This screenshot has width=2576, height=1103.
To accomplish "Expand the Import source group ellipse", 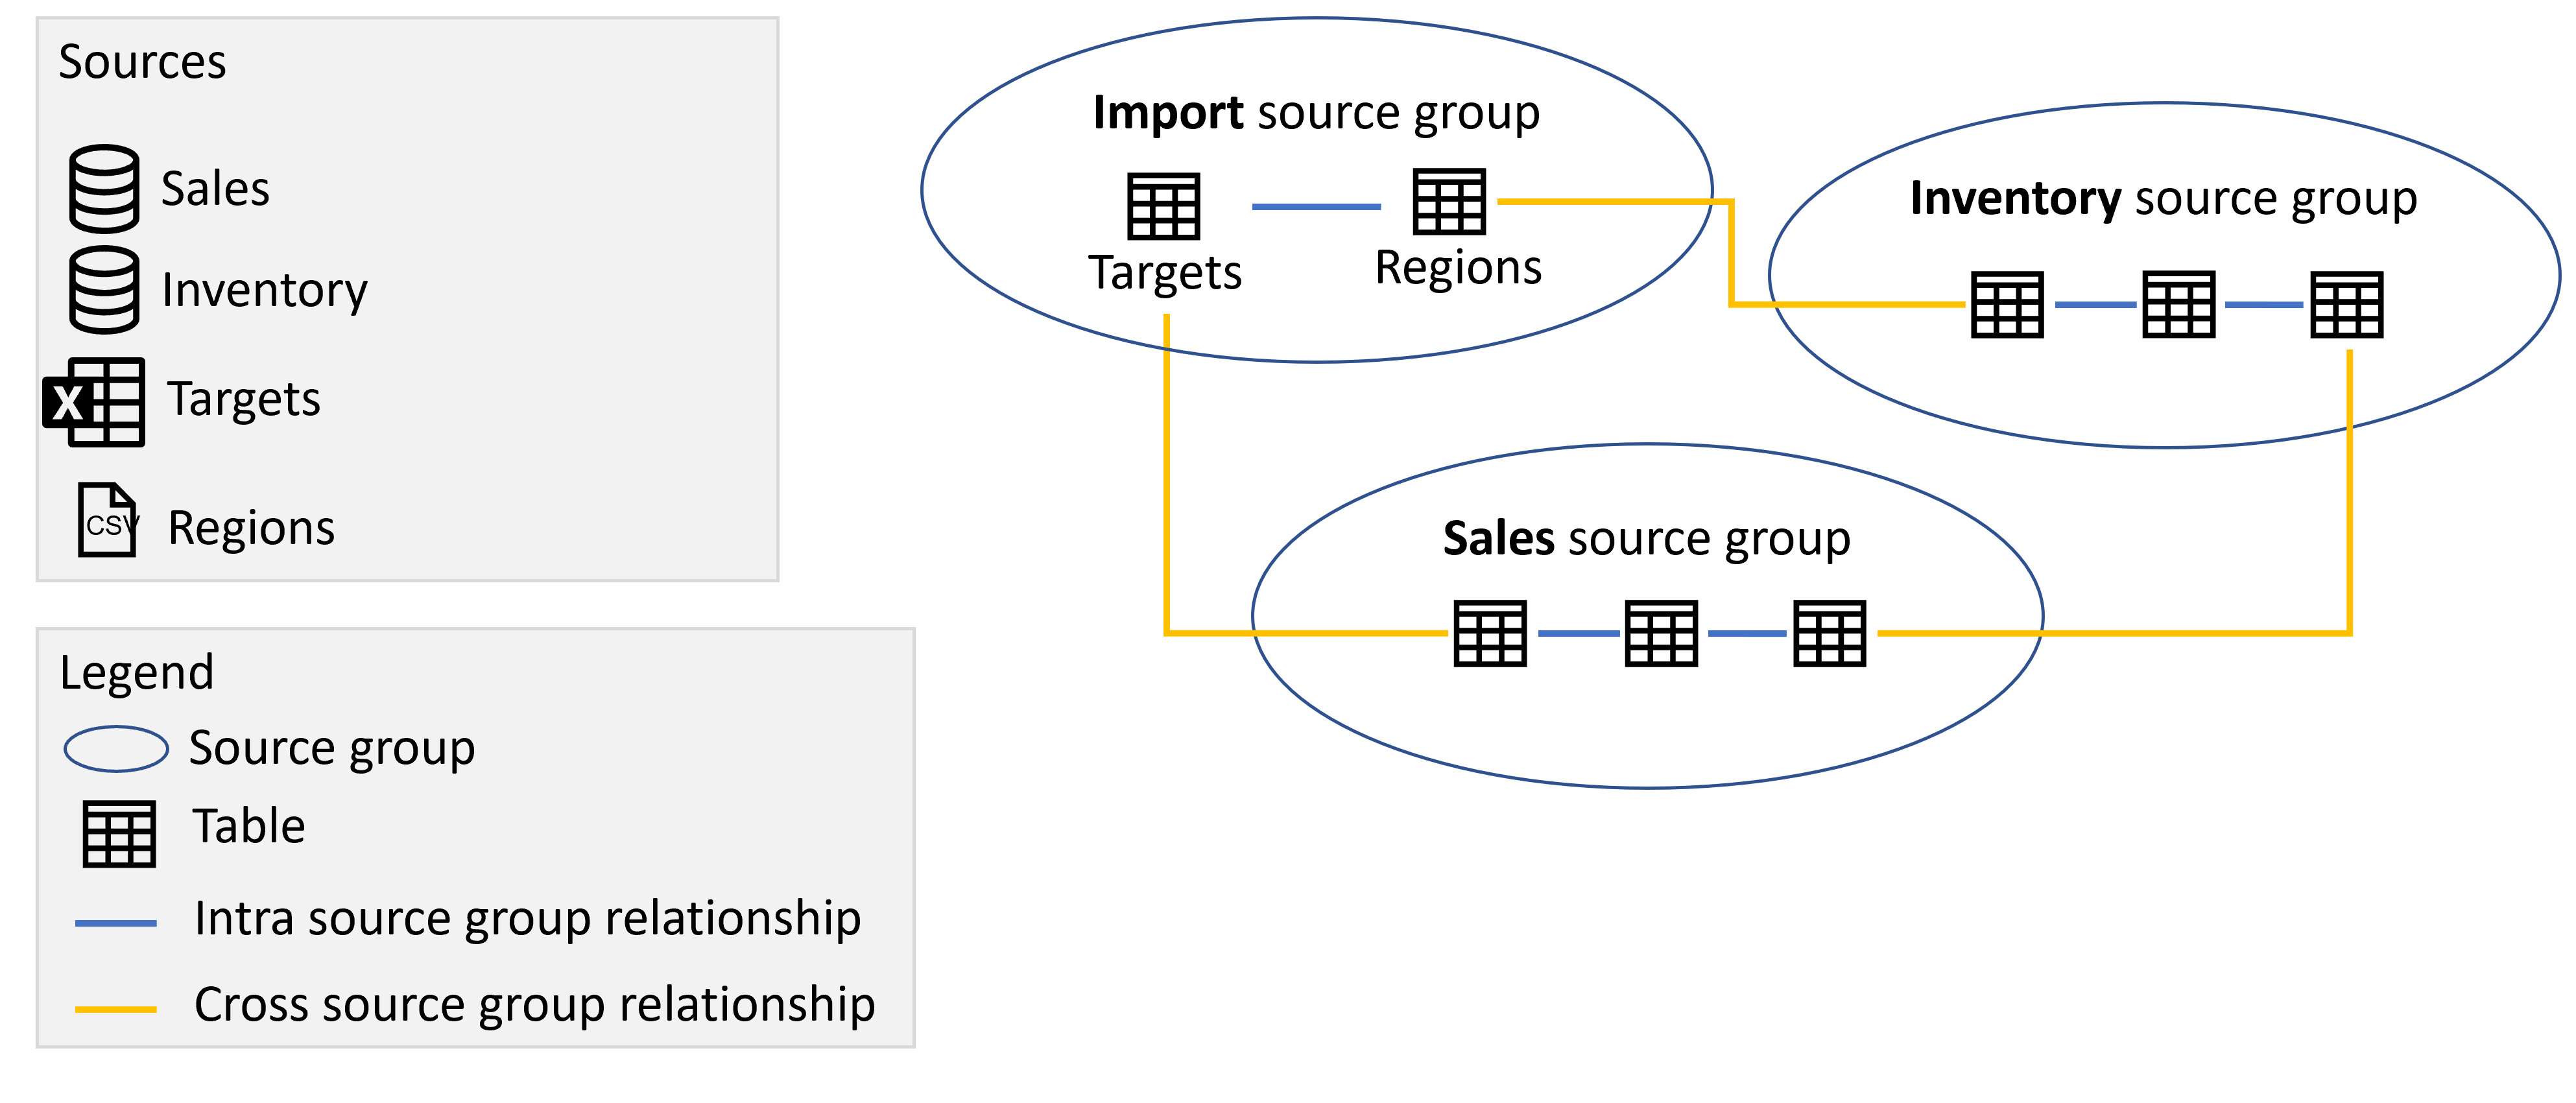I will (1248, 214).
